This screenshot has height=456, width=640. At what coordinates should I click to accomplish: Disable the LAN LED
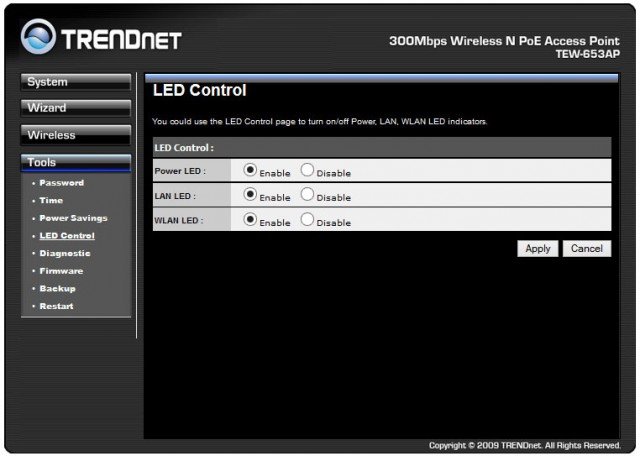pos(307,195)
